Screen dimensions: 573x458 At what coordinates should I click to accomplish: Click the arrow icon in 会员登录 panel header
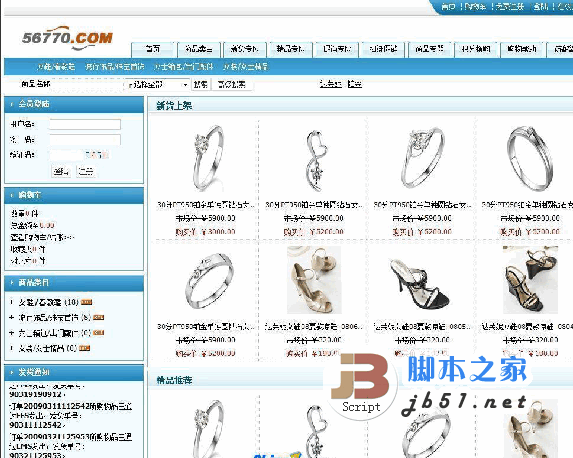click(12, 104)
